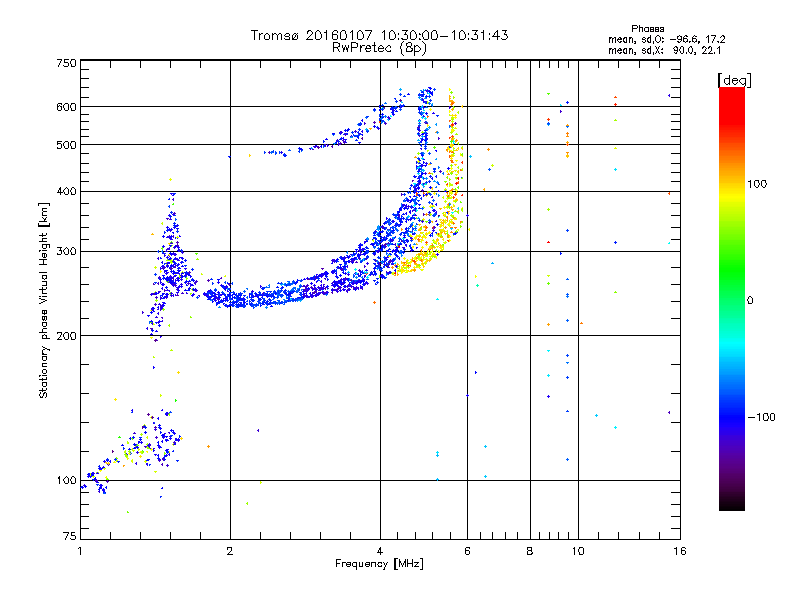Screen dimensions: 800x600
Task: Click the 'mean, sd,O: -96.6, 17.2' statistic
Action: point(666,39)
